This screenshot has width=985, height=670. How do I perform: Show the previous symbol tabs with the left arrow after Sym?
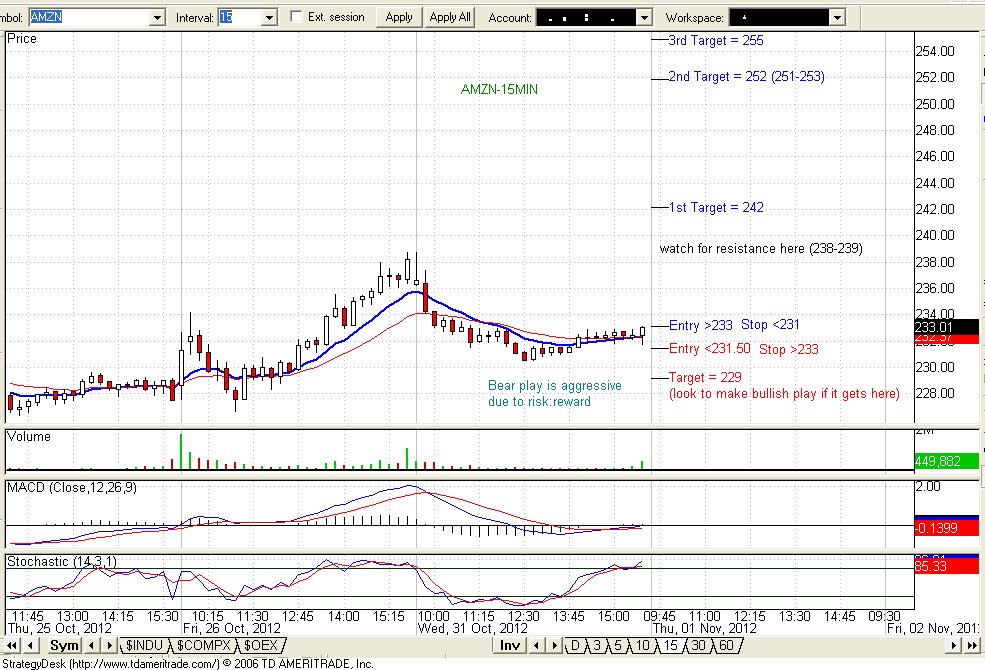click(92, 645)
